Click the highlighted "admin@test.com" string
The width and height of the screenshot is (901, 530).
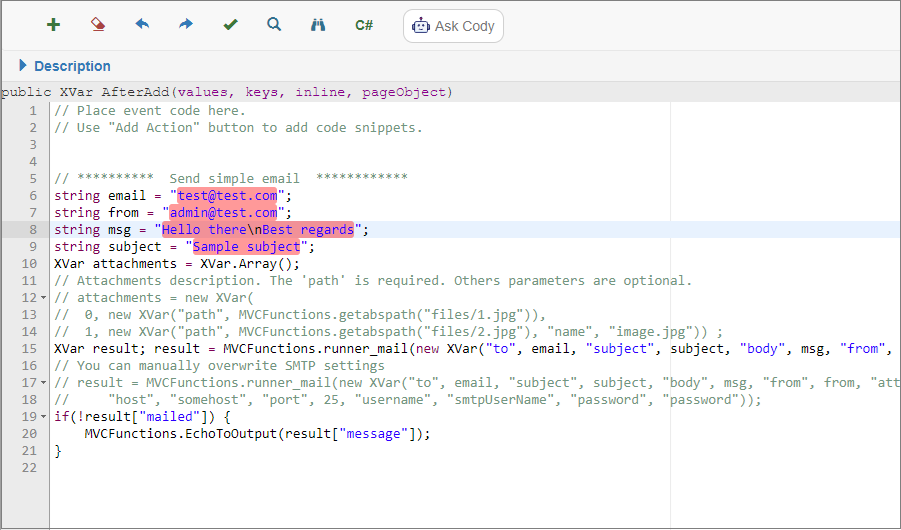223,213
